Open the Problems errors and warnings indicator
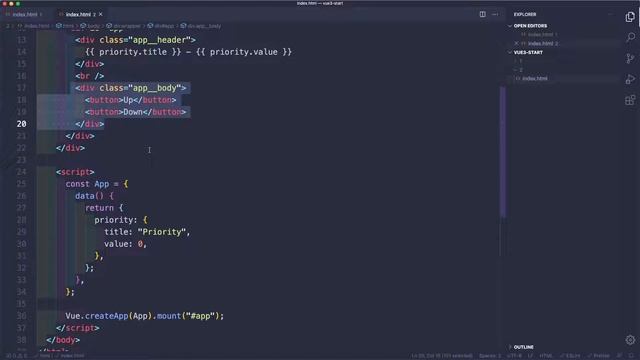 16,356
